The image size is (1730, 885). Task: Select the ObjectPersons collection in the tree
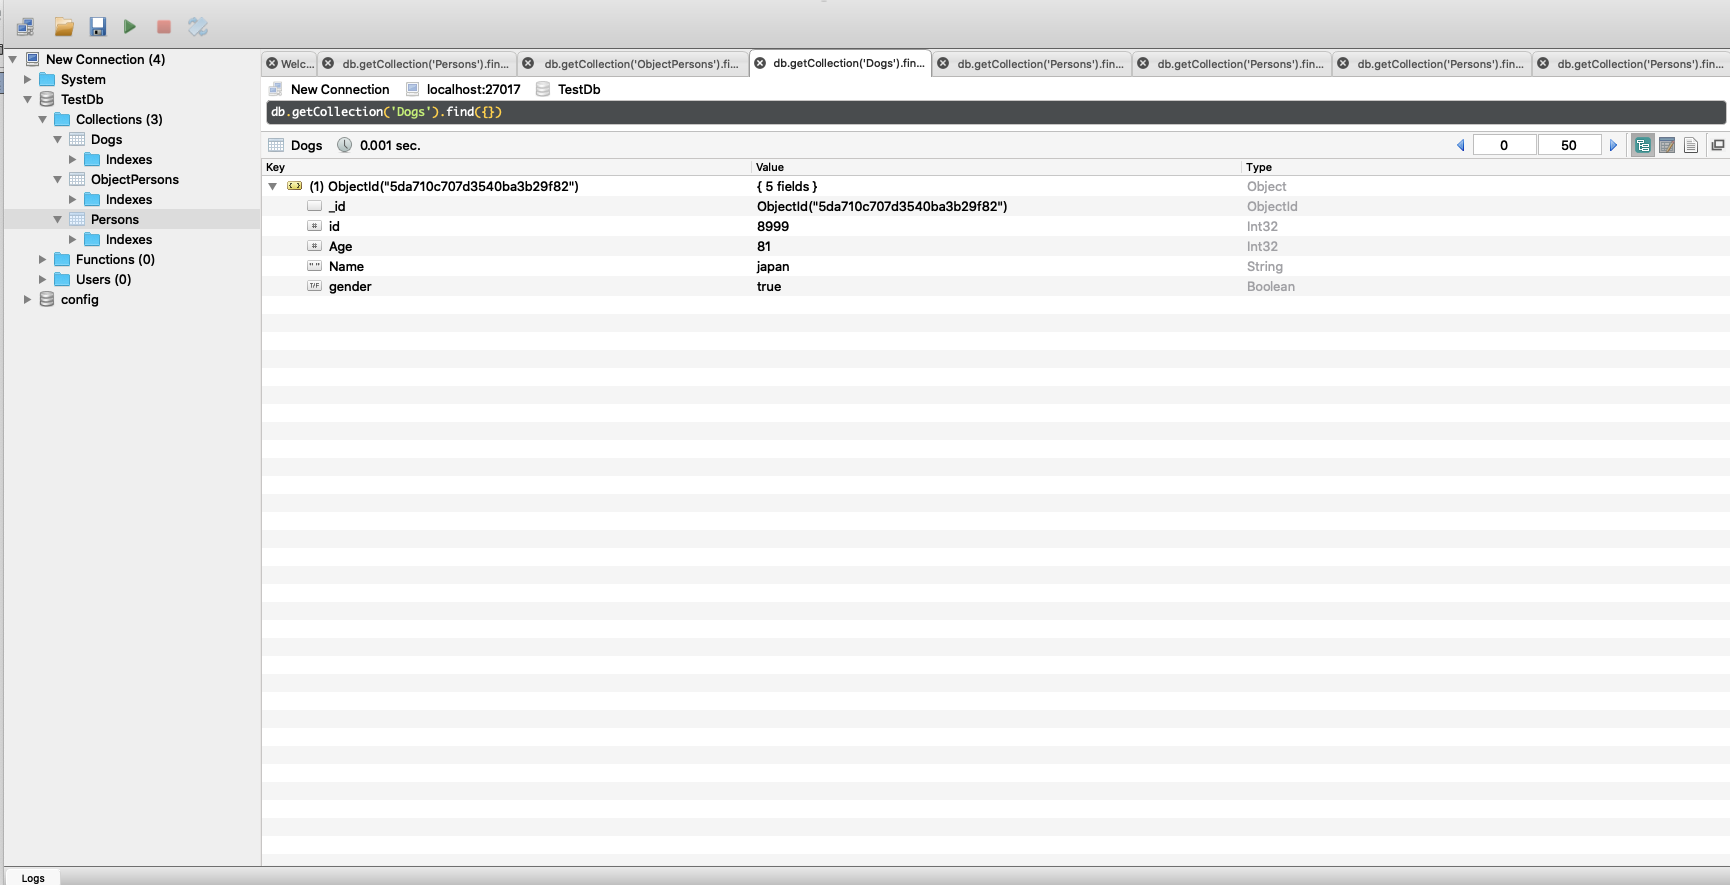135,179
